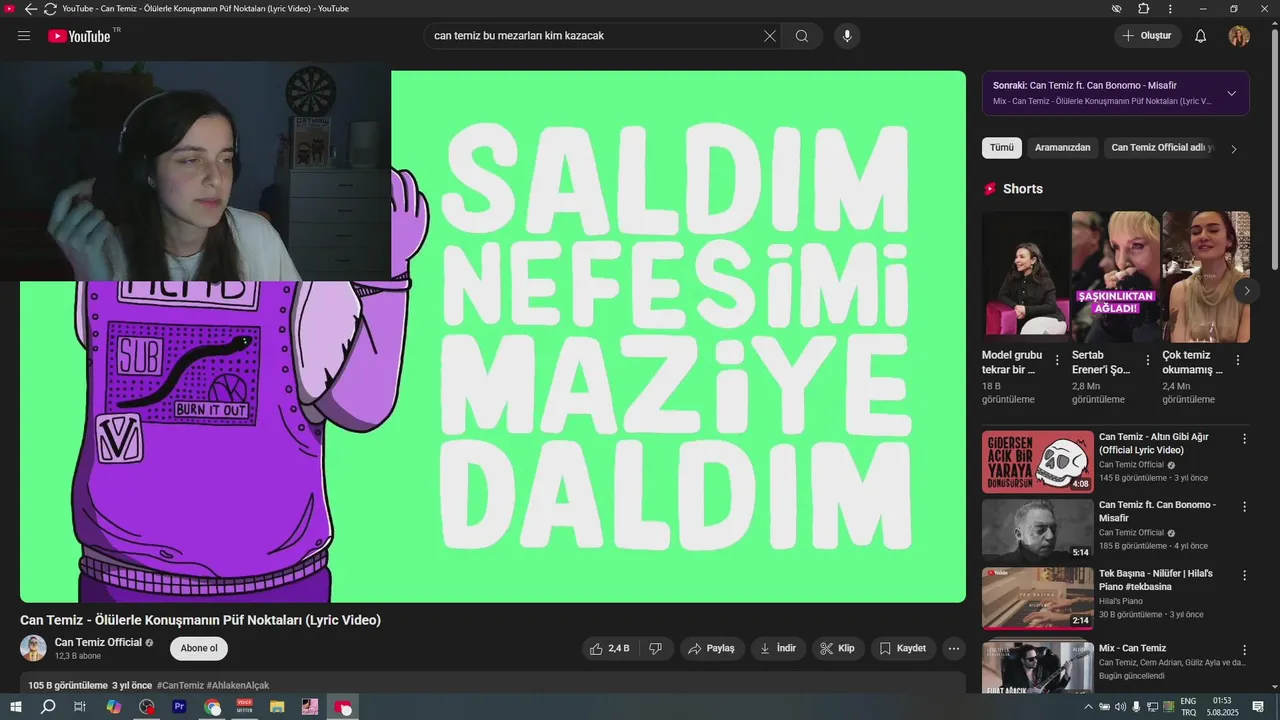The width and height of the screenshot is (1280, 720).
Task: Open options for Model grubu short
Action: pos(1058,360)
